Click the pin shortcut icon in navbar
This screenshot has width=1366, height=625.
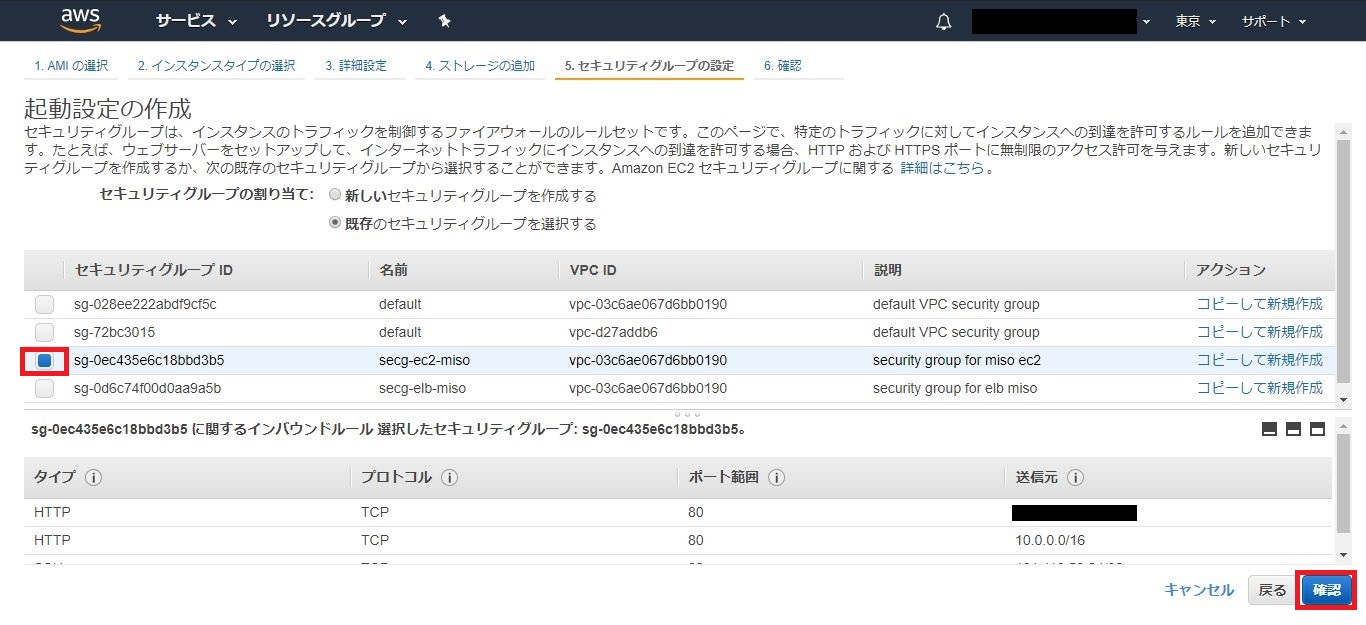tap(444, 21)
